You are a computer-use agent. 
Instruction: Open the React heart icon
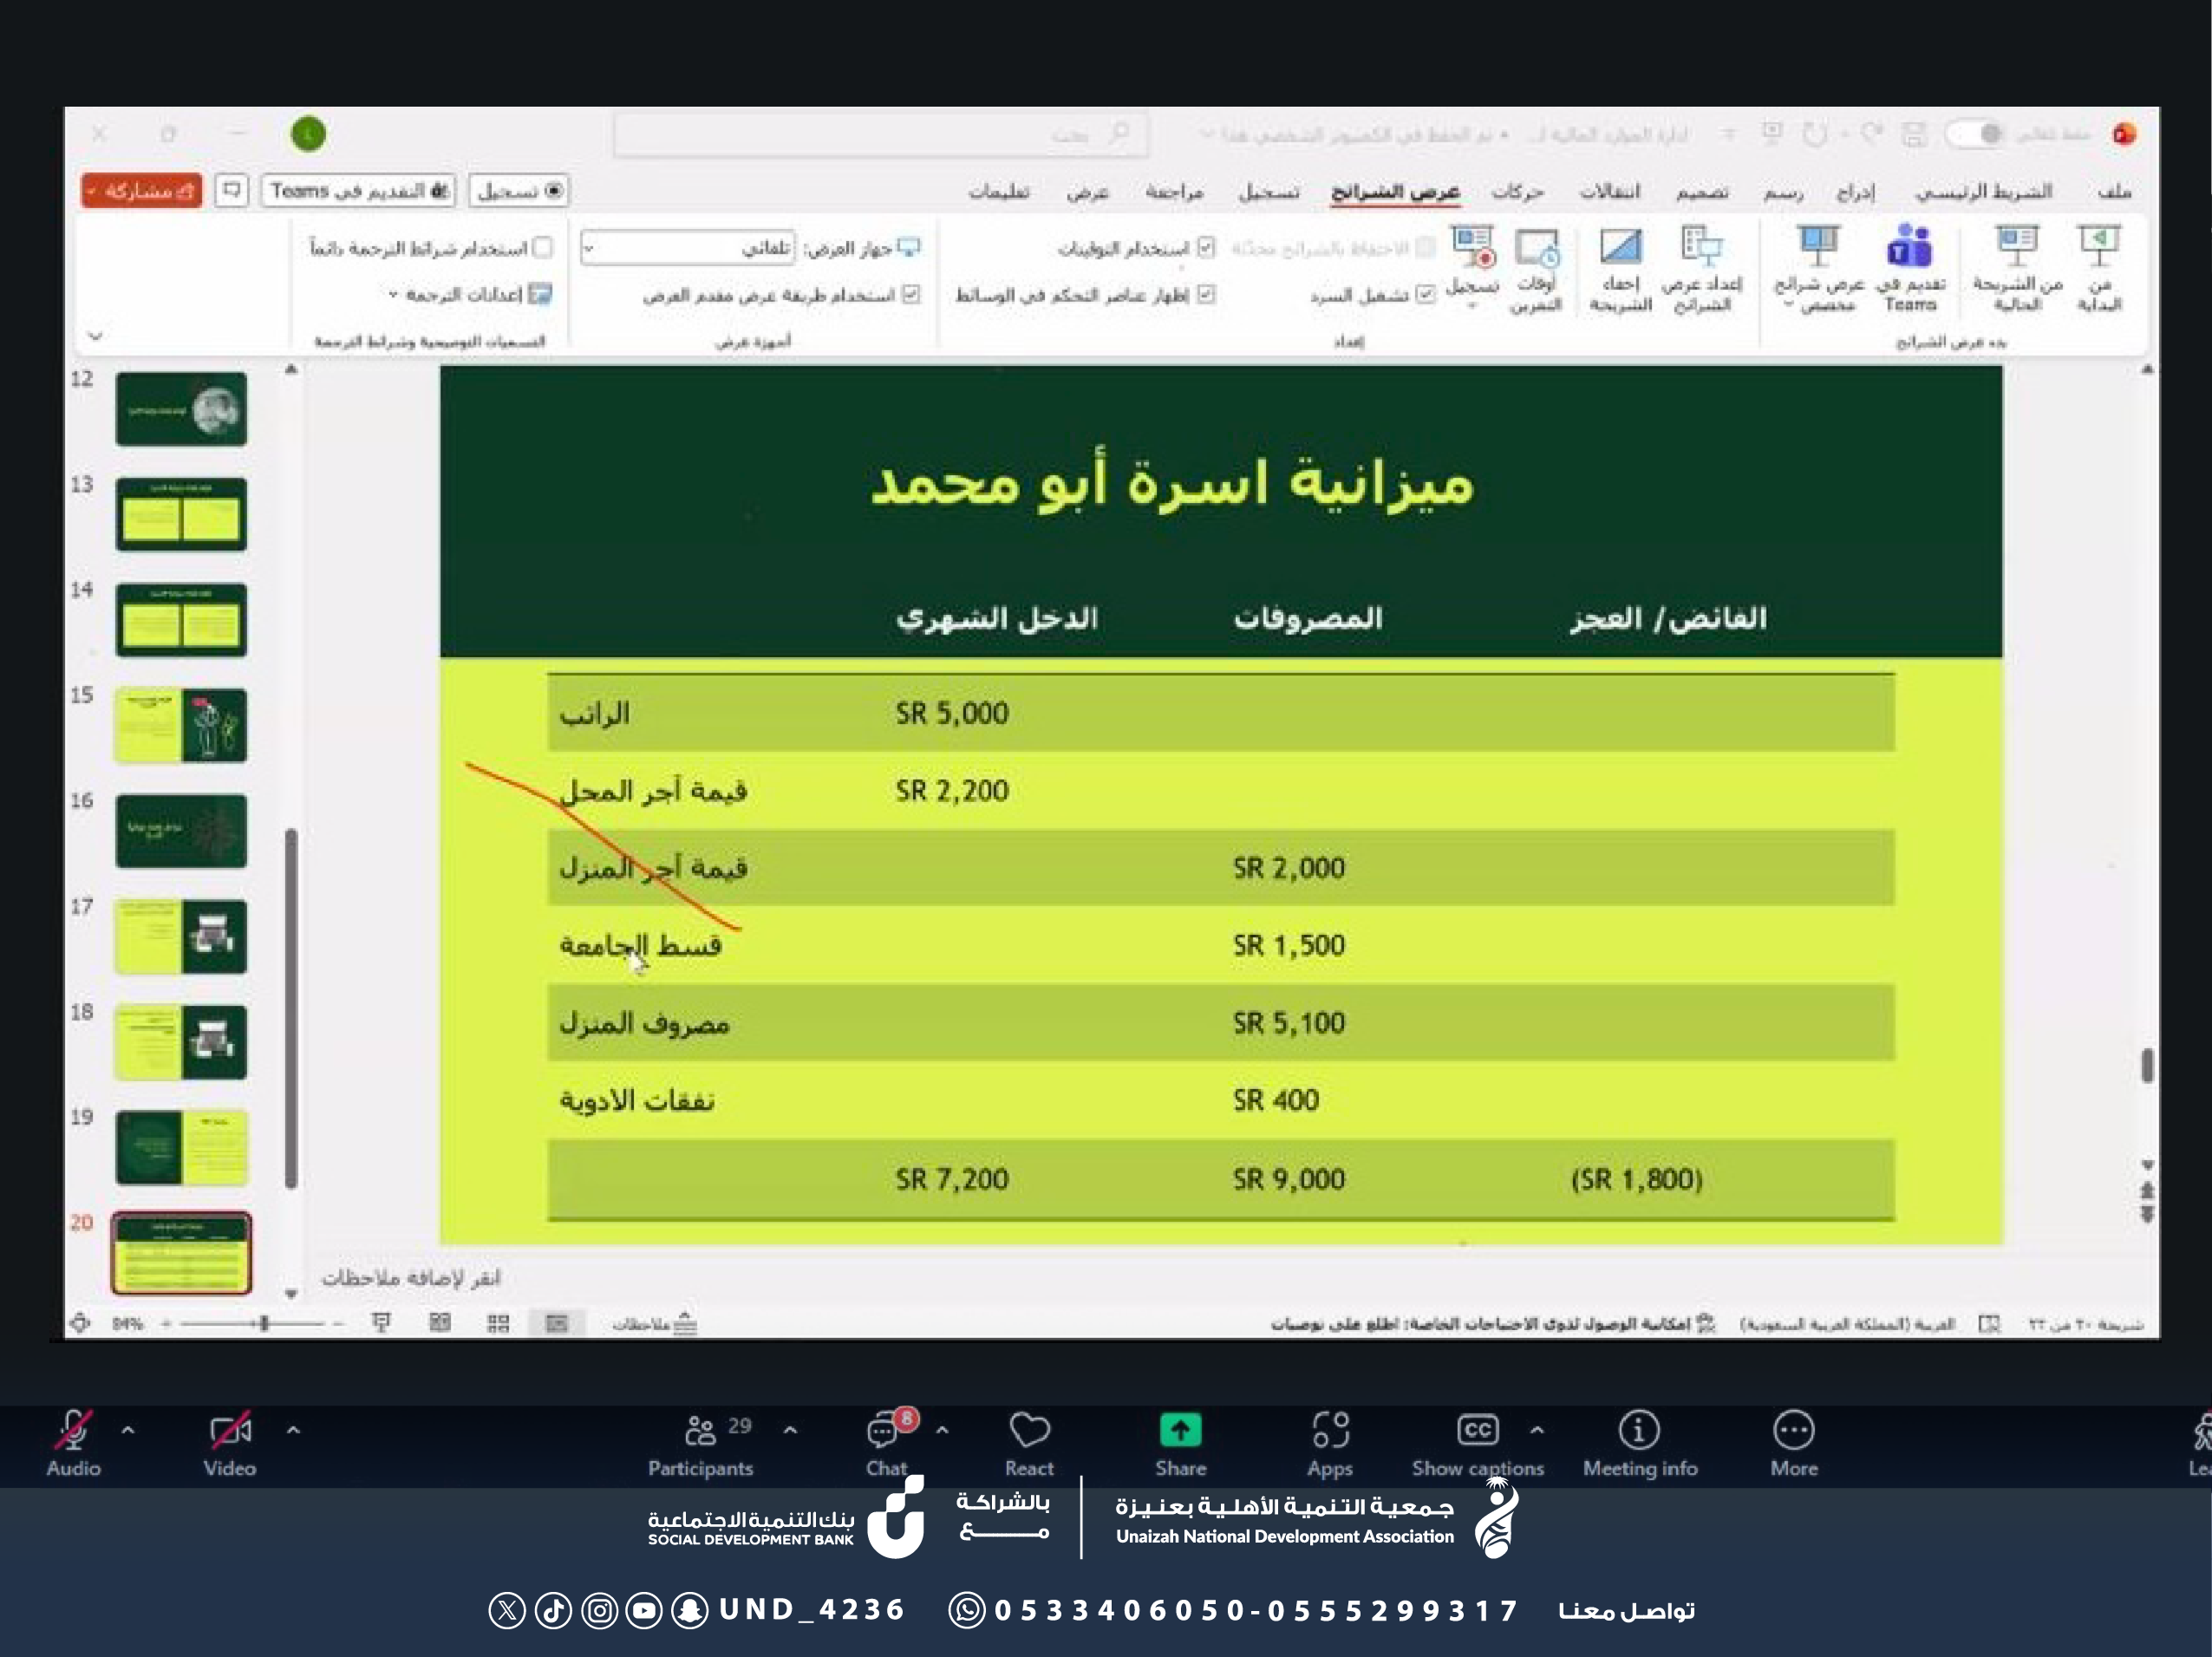point(1029,1430)
